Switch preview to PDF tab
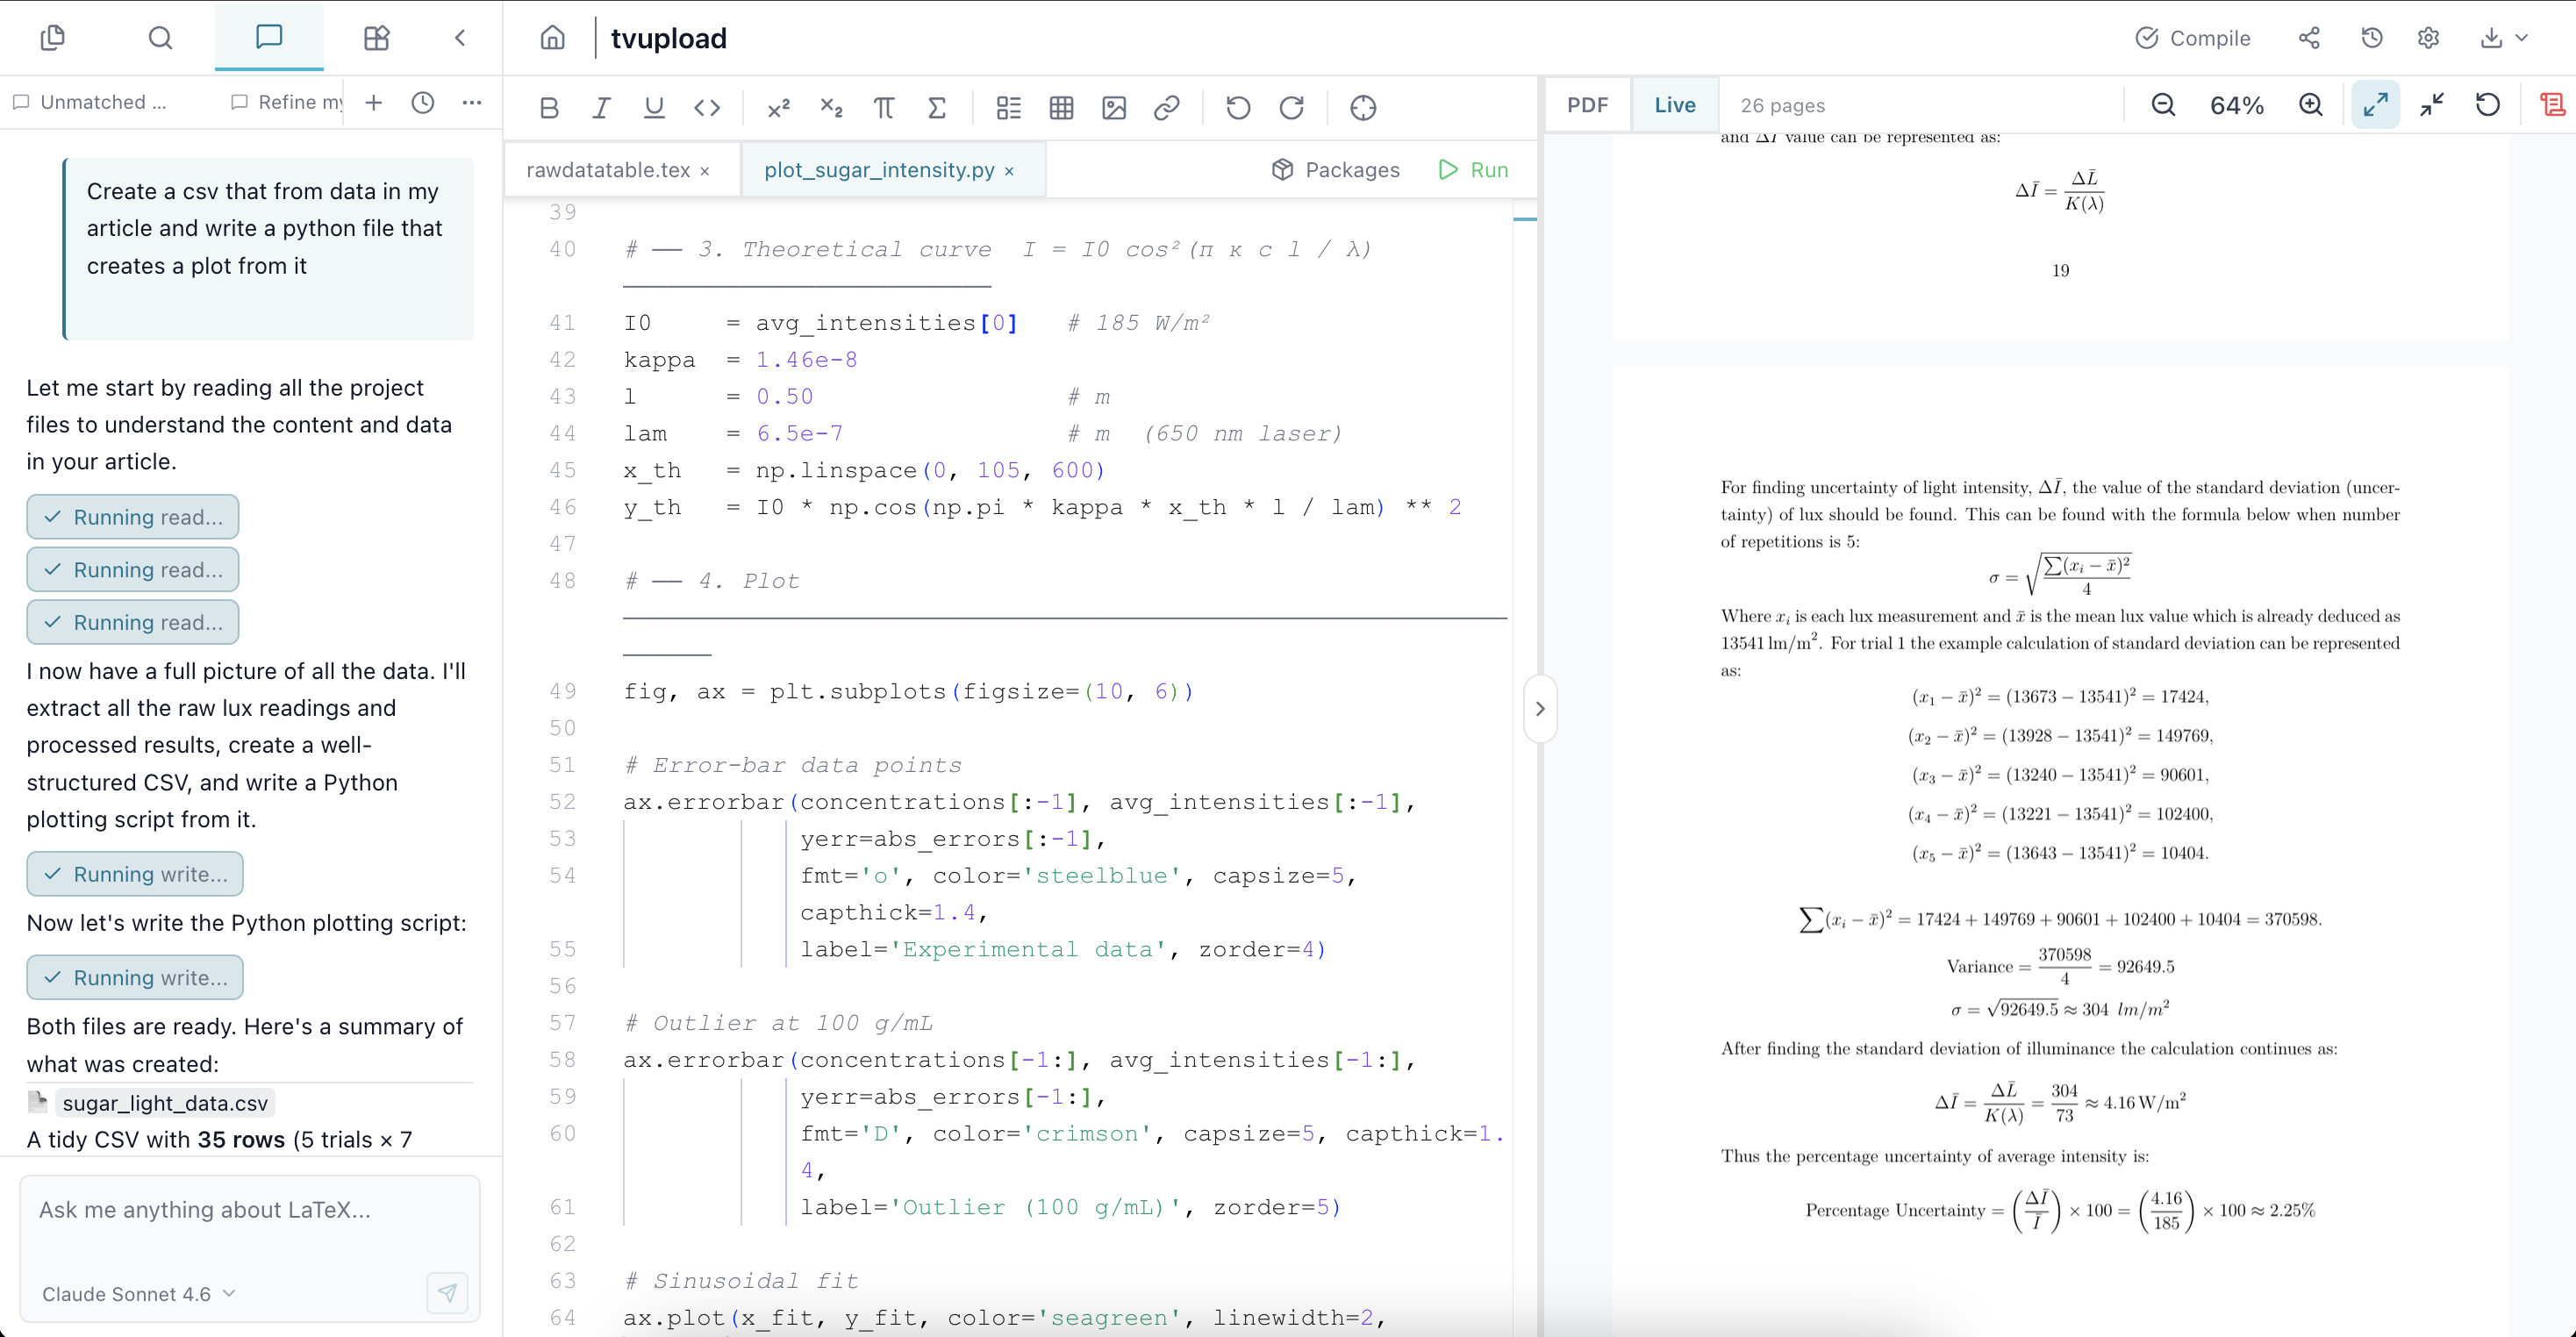 [x=1587, y=105]
